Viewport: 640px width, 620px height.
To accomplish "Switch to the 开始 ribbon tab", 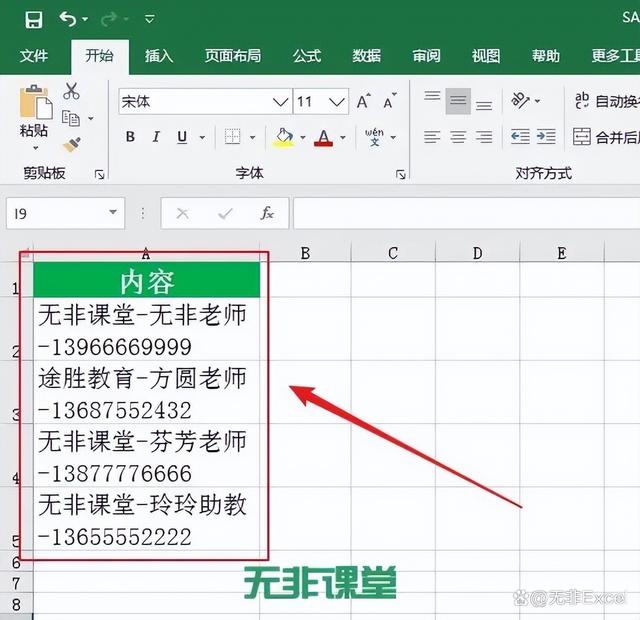I will (99, 56).
